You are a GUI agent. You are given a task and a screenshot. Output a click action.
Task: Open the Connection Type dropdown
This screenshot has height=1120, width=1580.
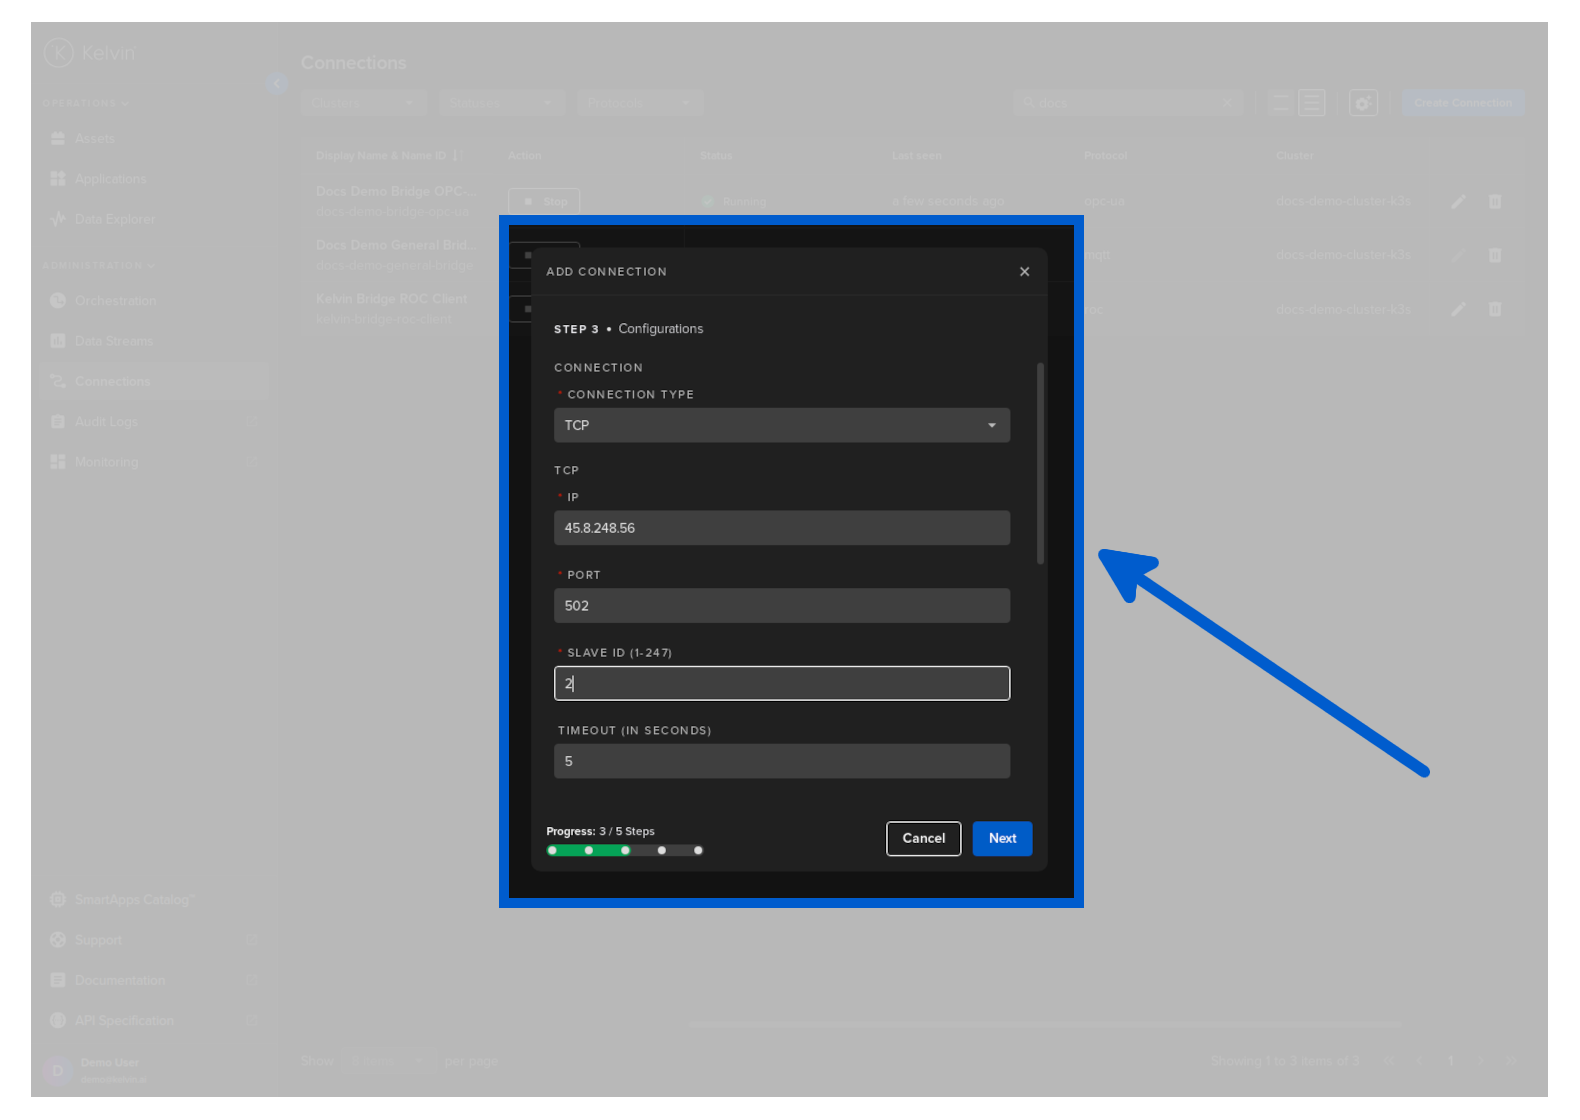click(x=781, y=425)
